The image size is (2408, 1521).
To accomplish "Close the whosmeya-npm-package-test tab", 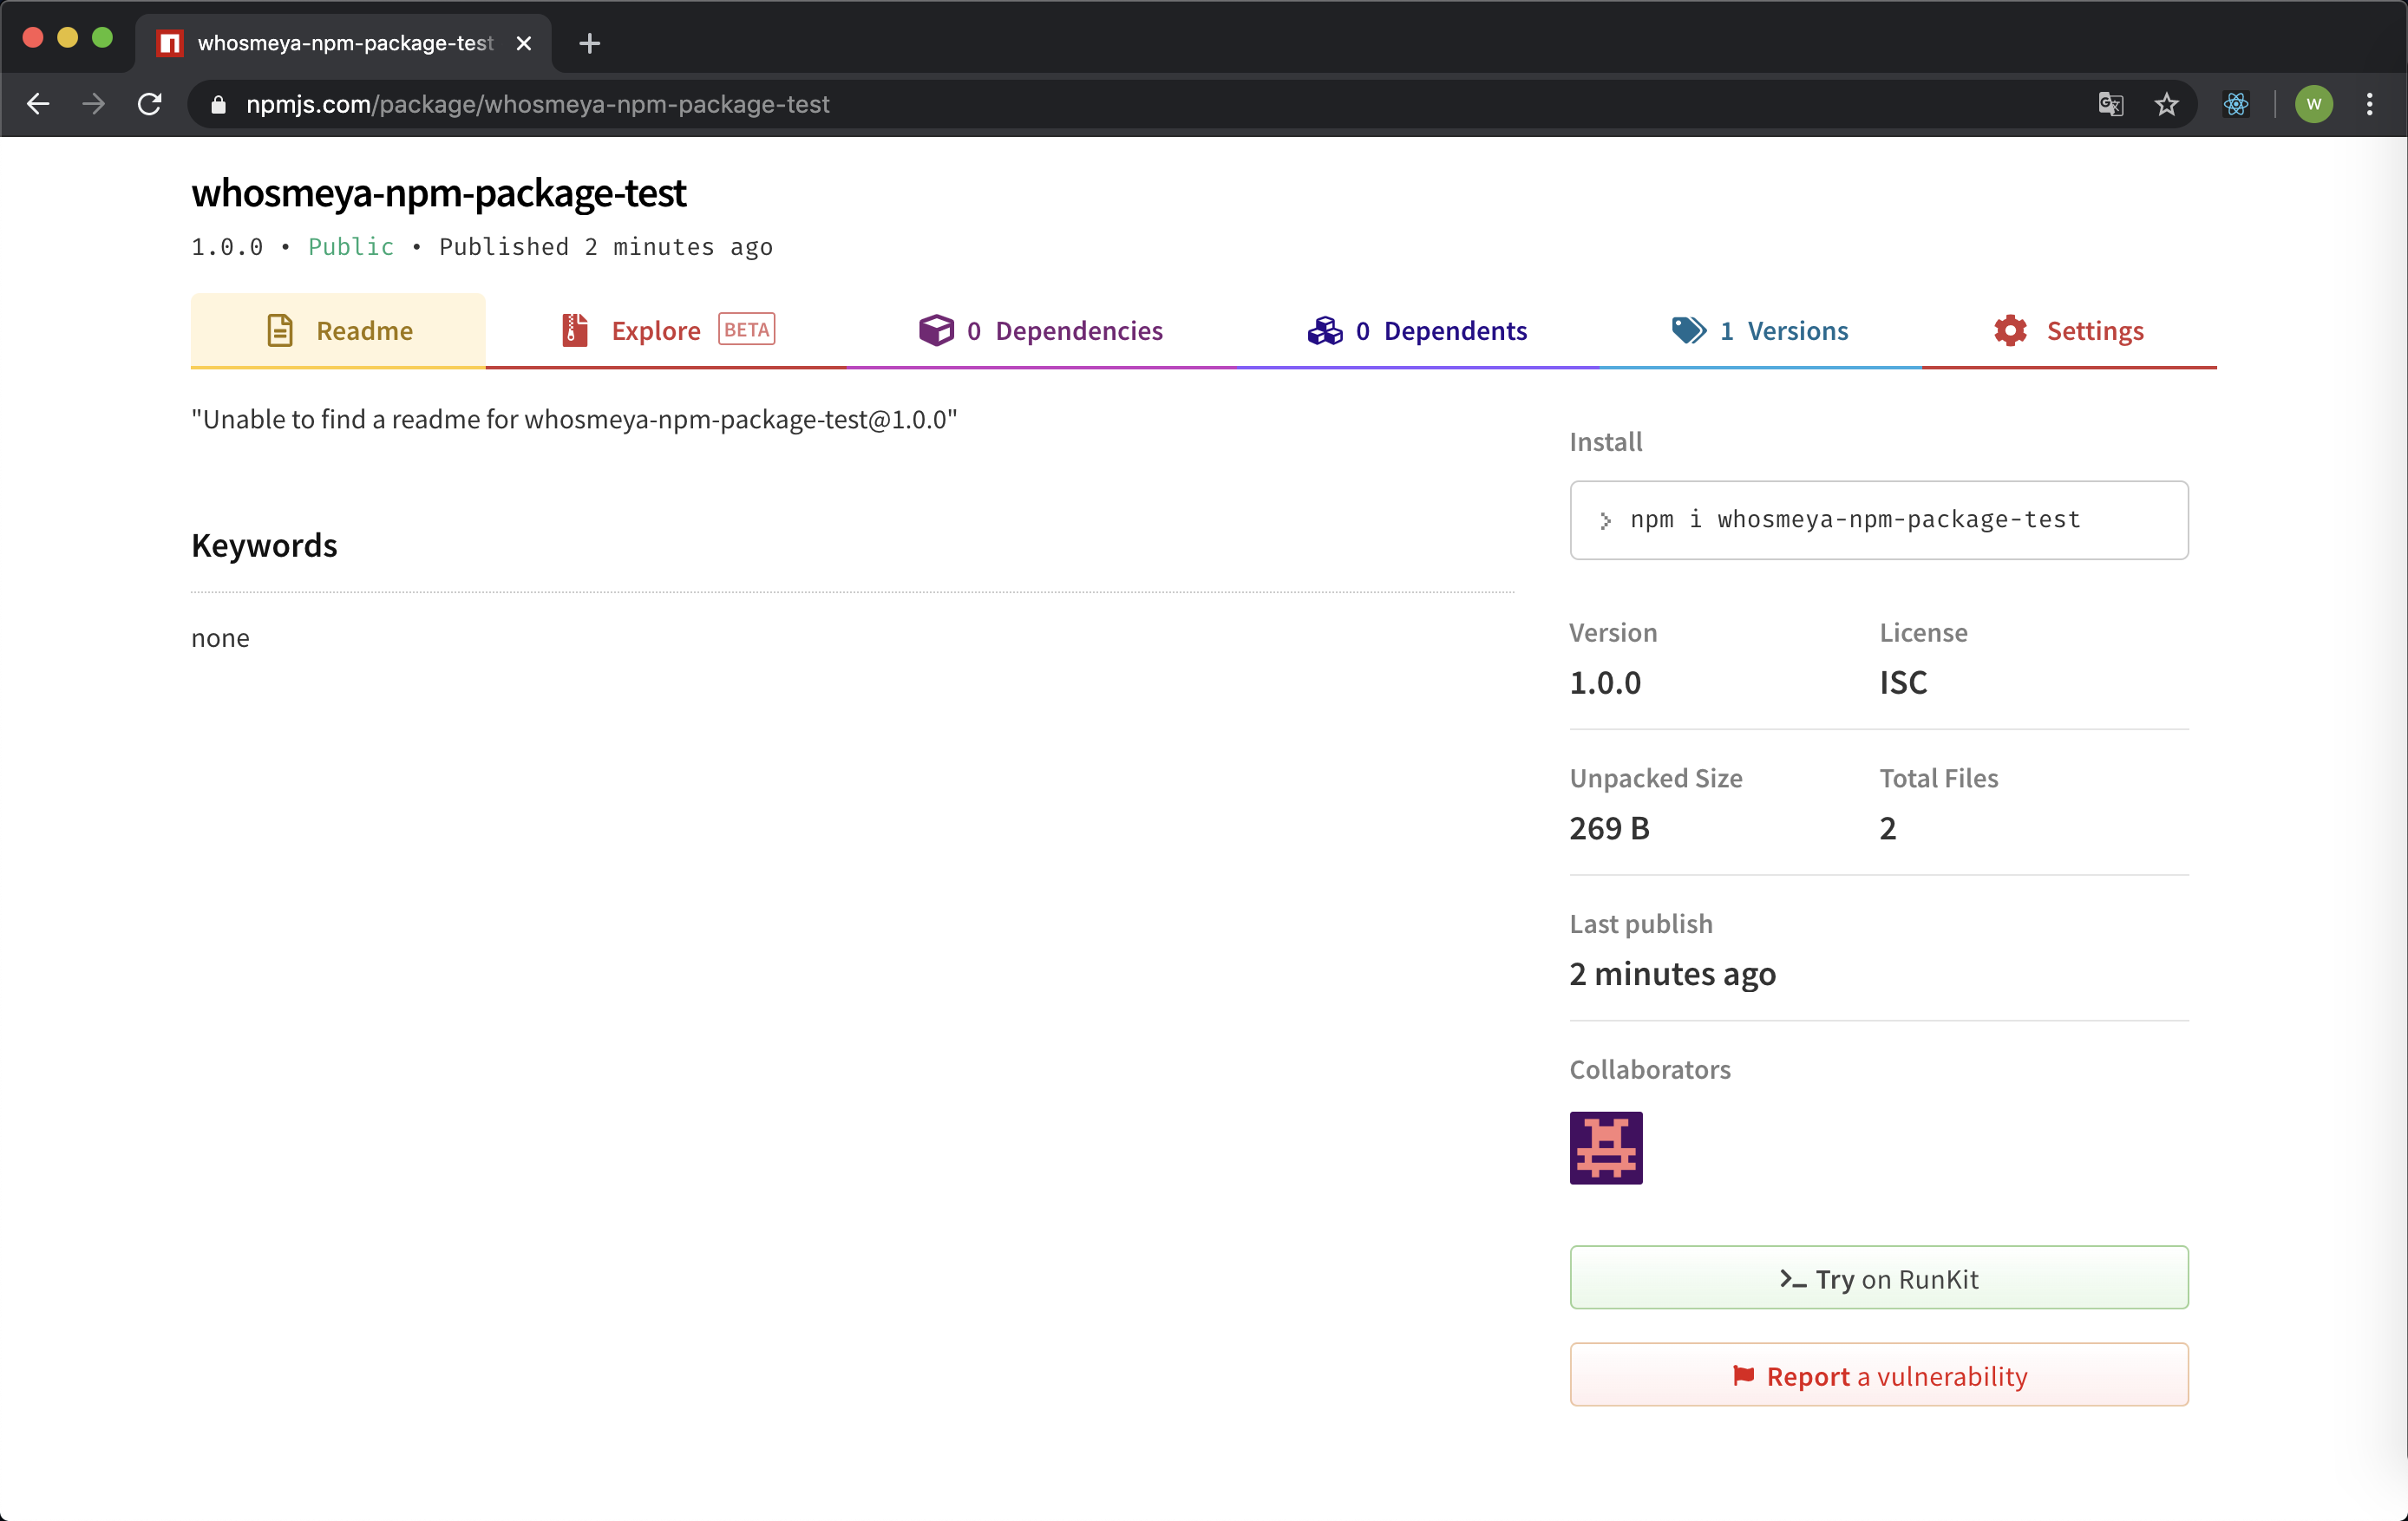I will click(524, 43).
